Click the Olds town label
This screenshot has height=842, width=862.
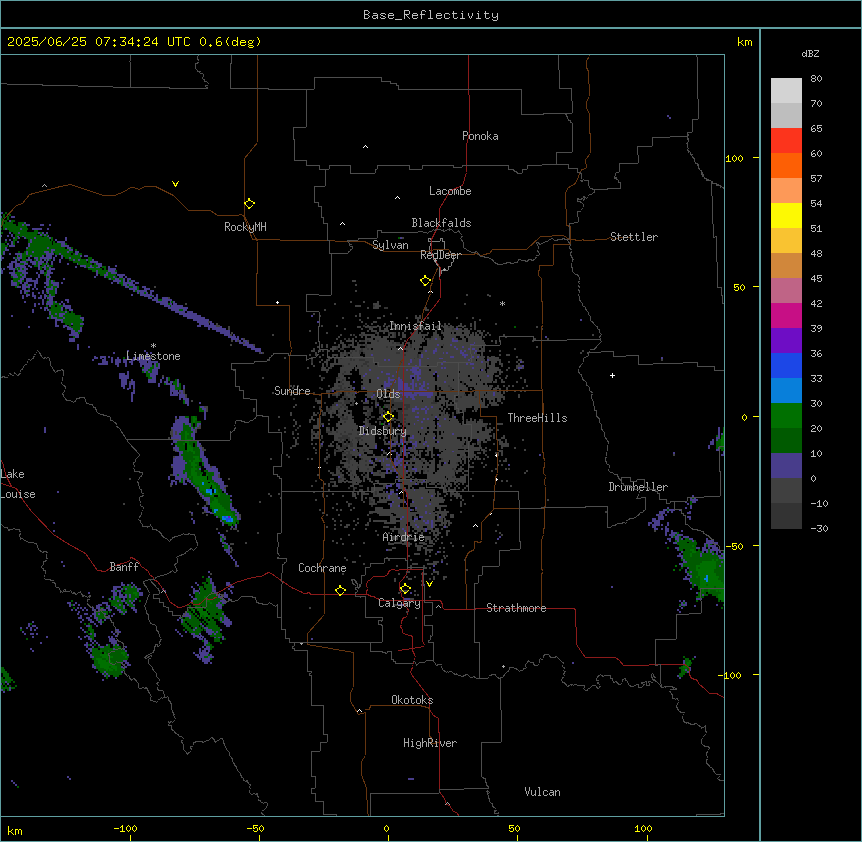click(388, 394)
